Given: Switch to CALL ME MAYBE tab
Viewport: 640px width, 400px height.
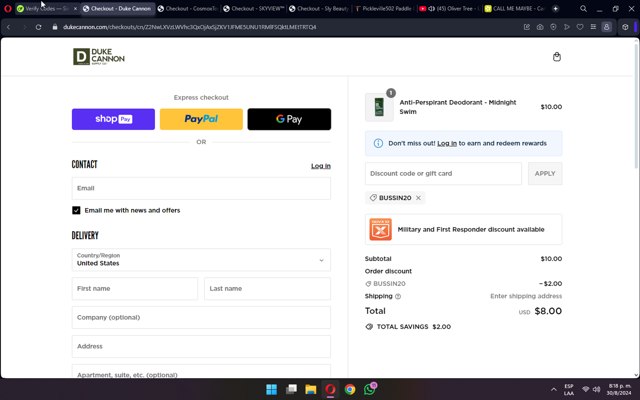Looking at the screenshot, I should click(515, 9).
